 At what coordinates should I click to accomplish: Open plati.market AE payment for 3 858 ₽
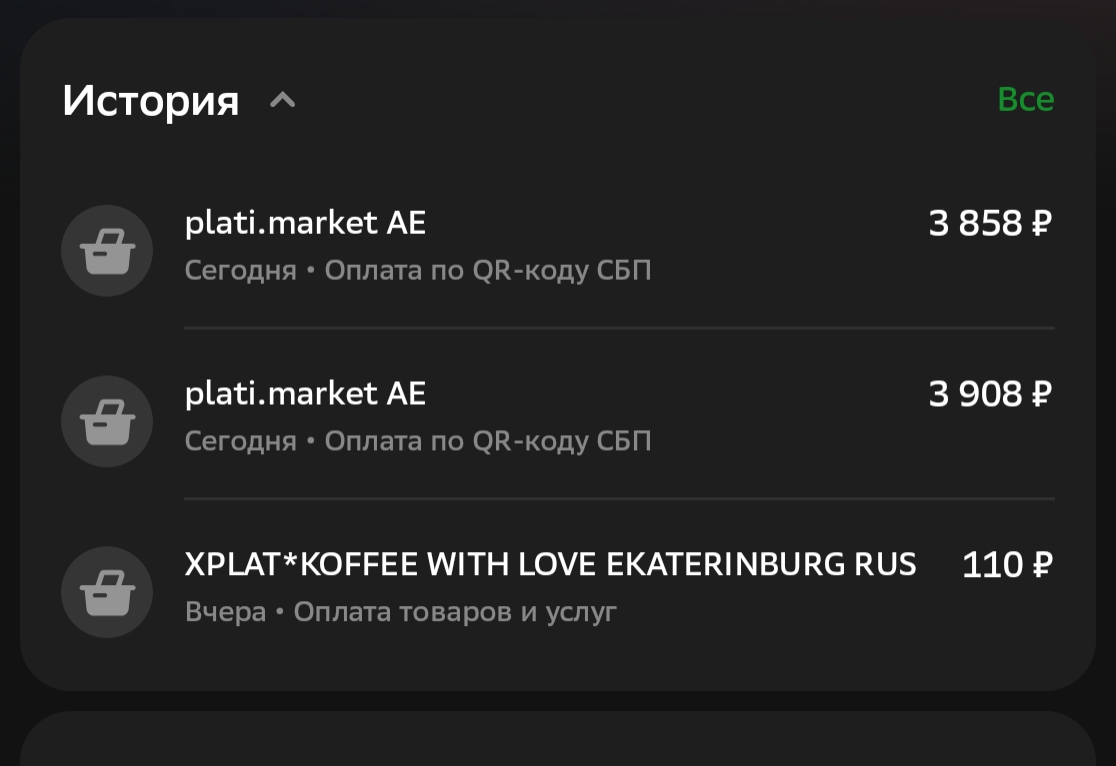pos(305,223)
